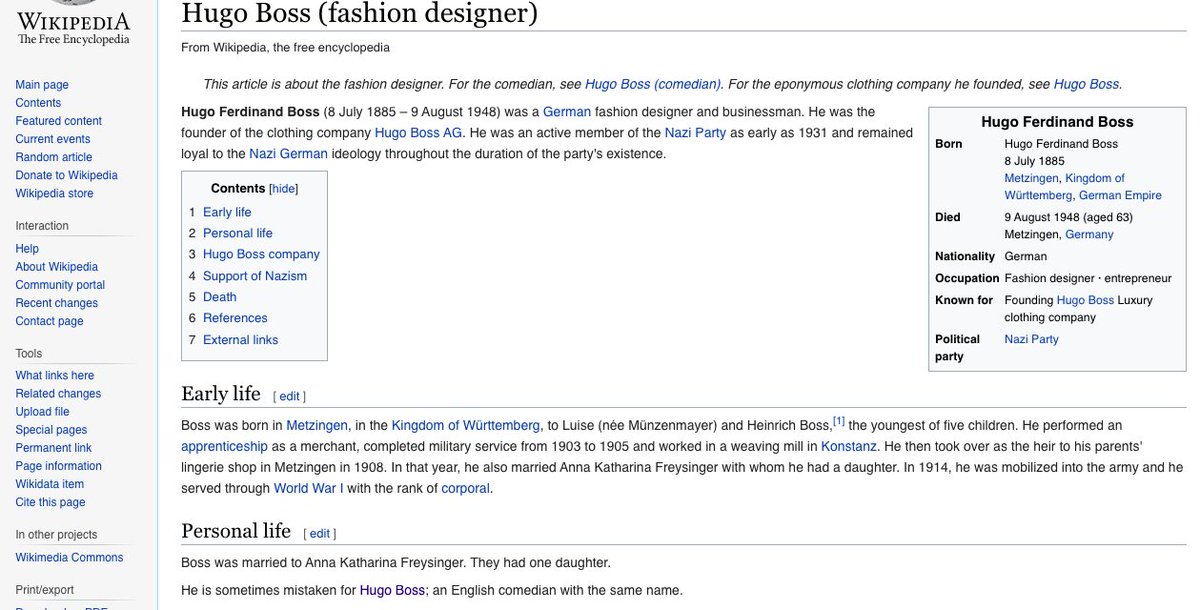Open About Wikipedia link
The image size is (1200, 610).
tap(57, 266)
